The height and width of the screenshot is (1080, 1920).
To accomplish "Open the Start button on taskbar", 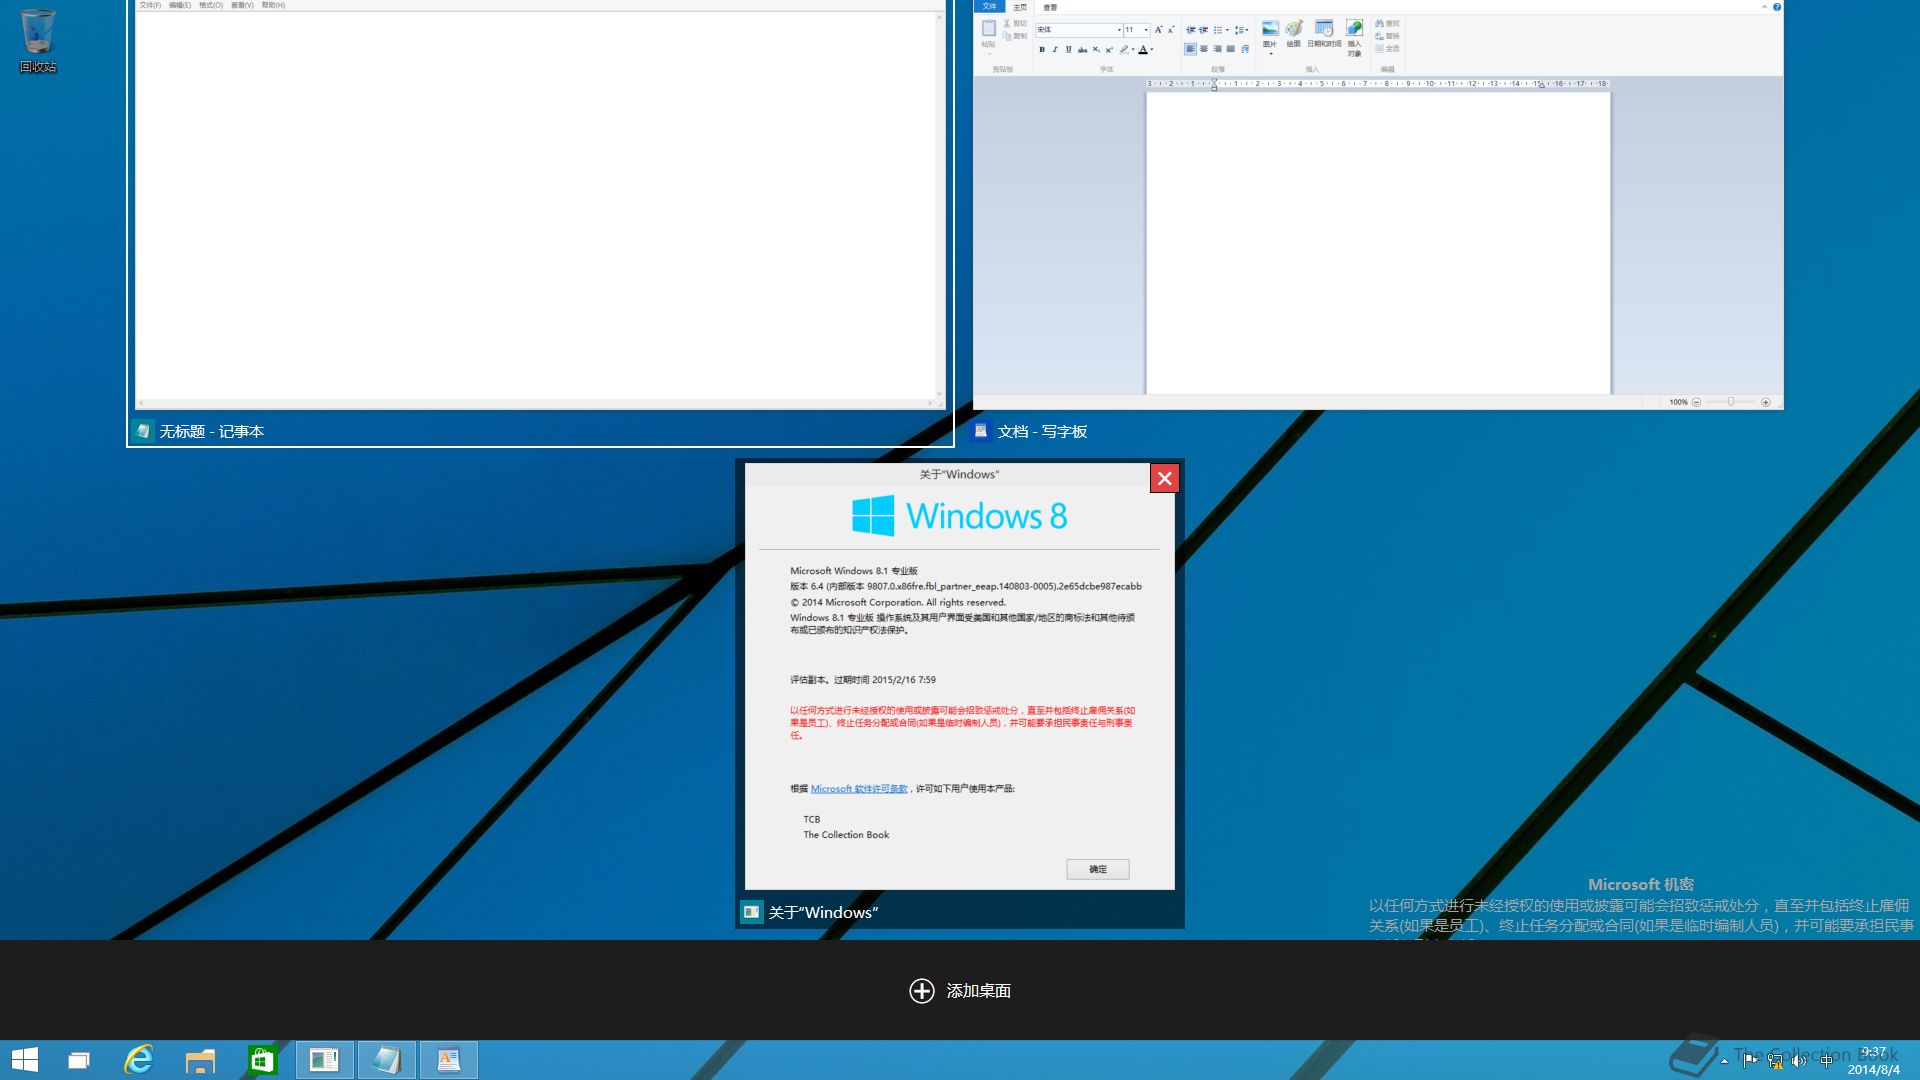I will (x=25, y=1060).
